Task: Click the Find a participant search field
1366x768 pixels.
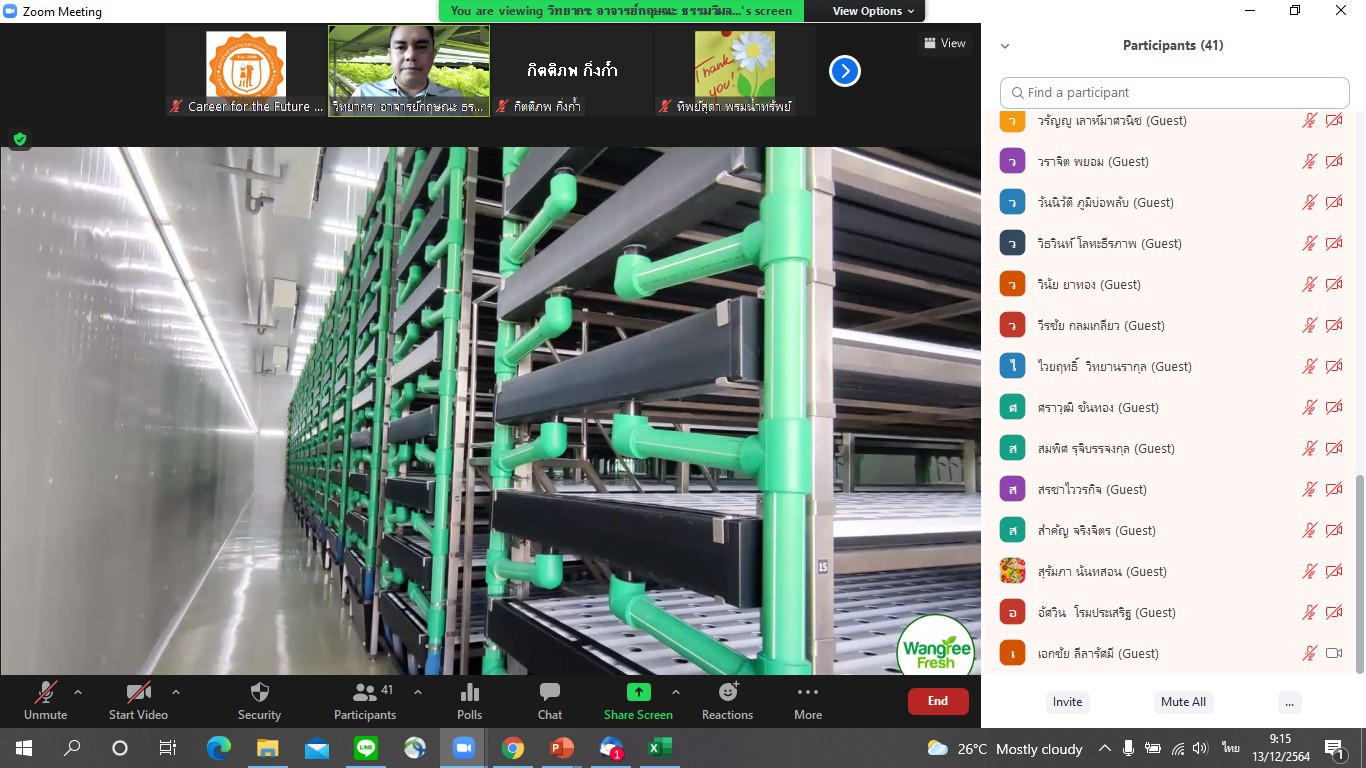Action: (1175, 93)
